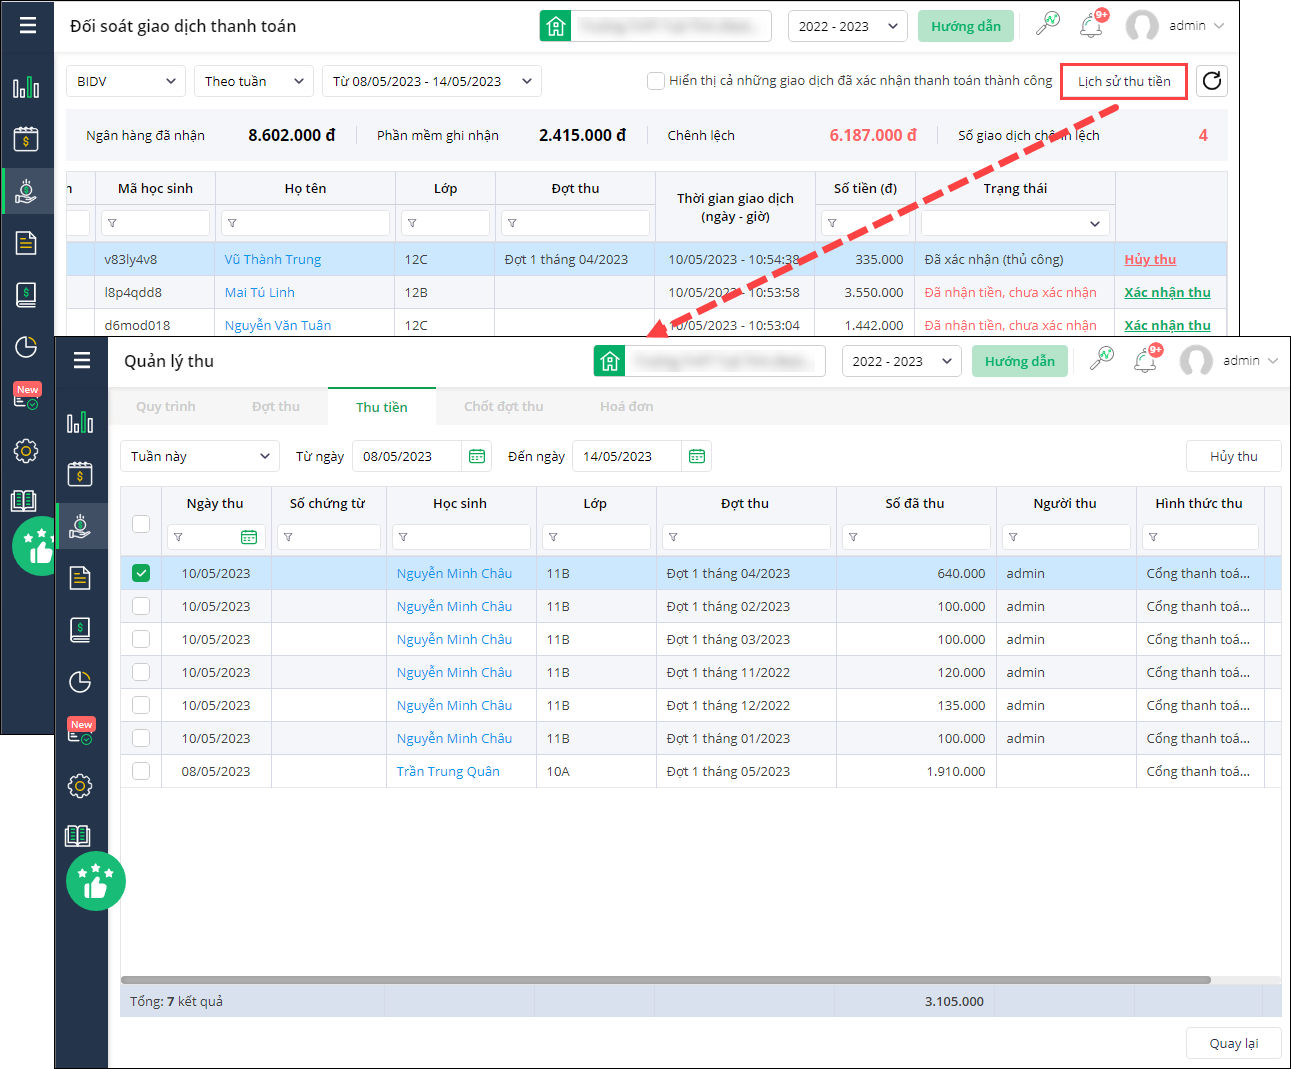
Task: Open settings gear in Quản lý thu sidebar
Action: (80, 786)
